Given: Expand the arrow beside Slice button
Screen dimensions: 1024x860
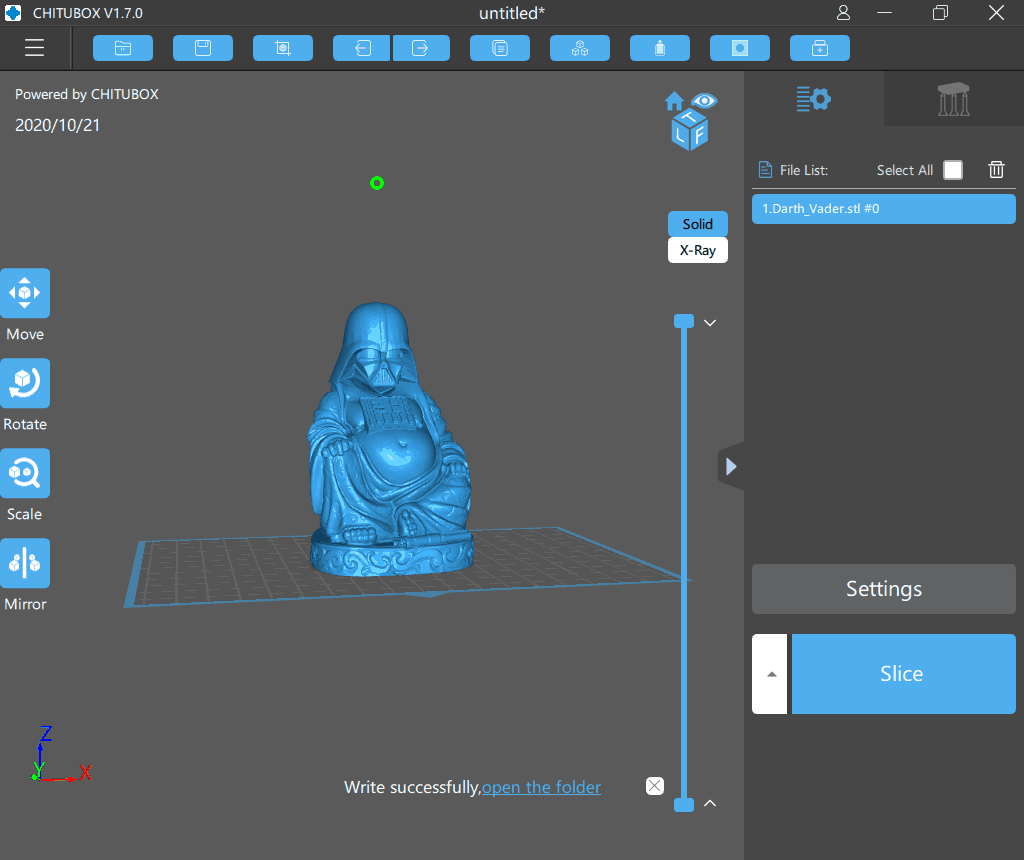Looking at the screenshot, I should (771, 674).
